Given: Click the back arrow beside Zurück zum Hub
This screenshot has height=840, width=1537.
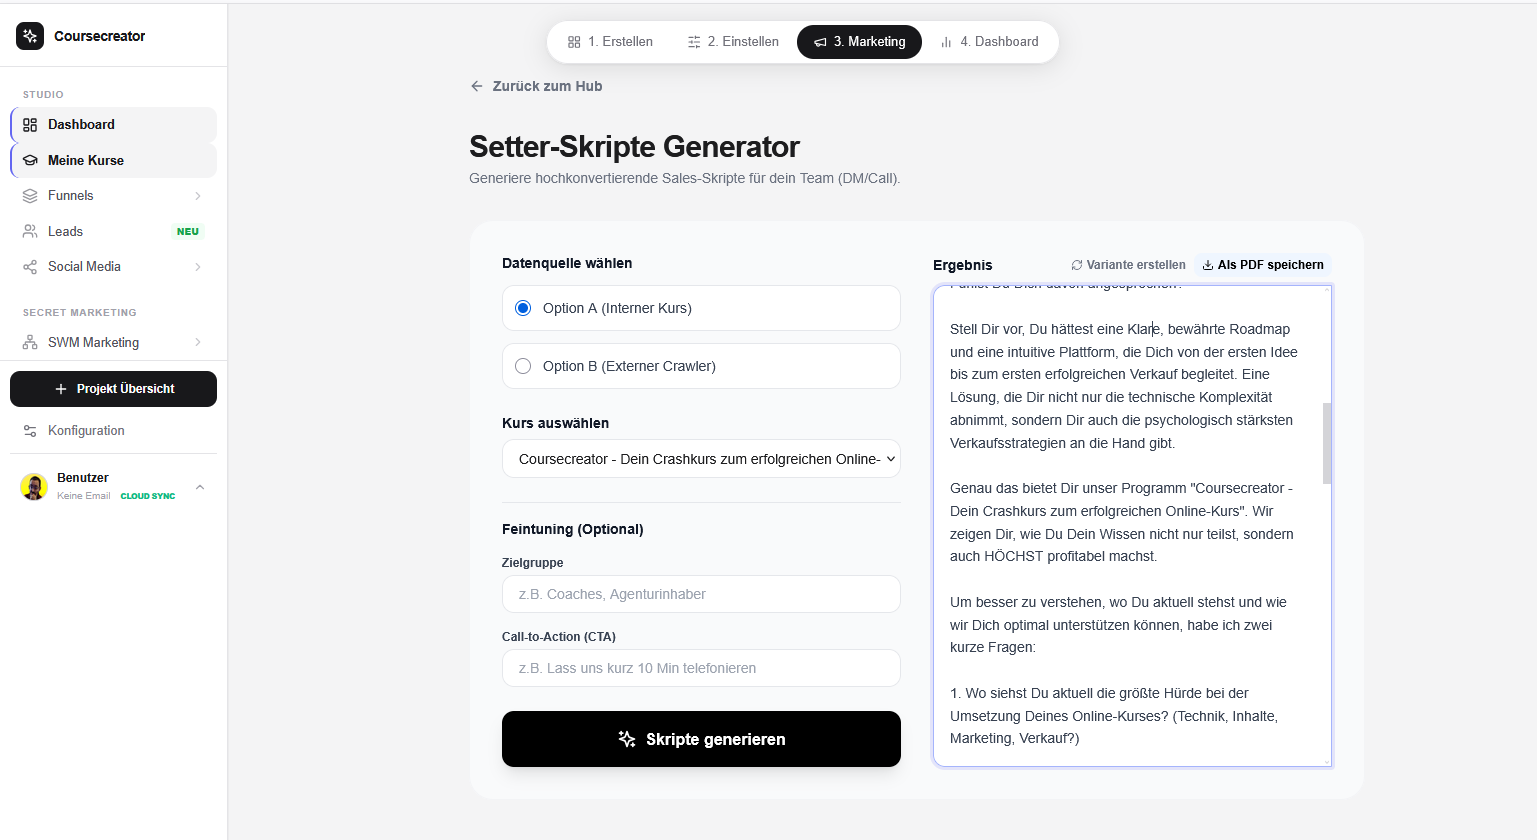Looking at the screenshot, I should click(x=477, y=86).
